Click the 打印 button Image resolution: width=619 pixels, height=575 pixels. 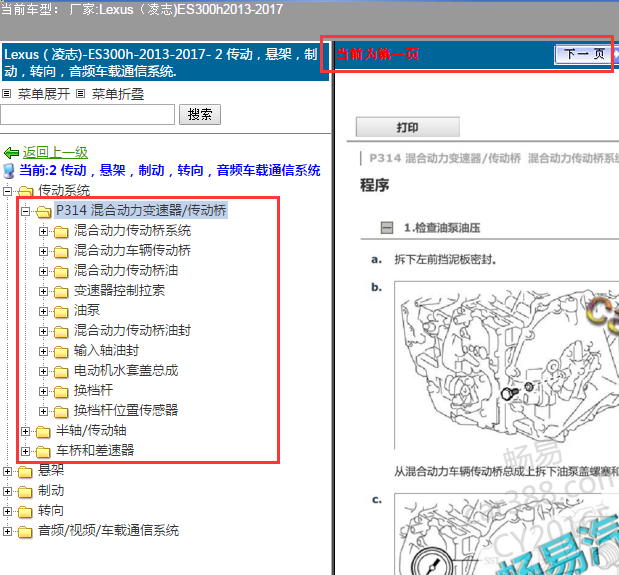408,127
